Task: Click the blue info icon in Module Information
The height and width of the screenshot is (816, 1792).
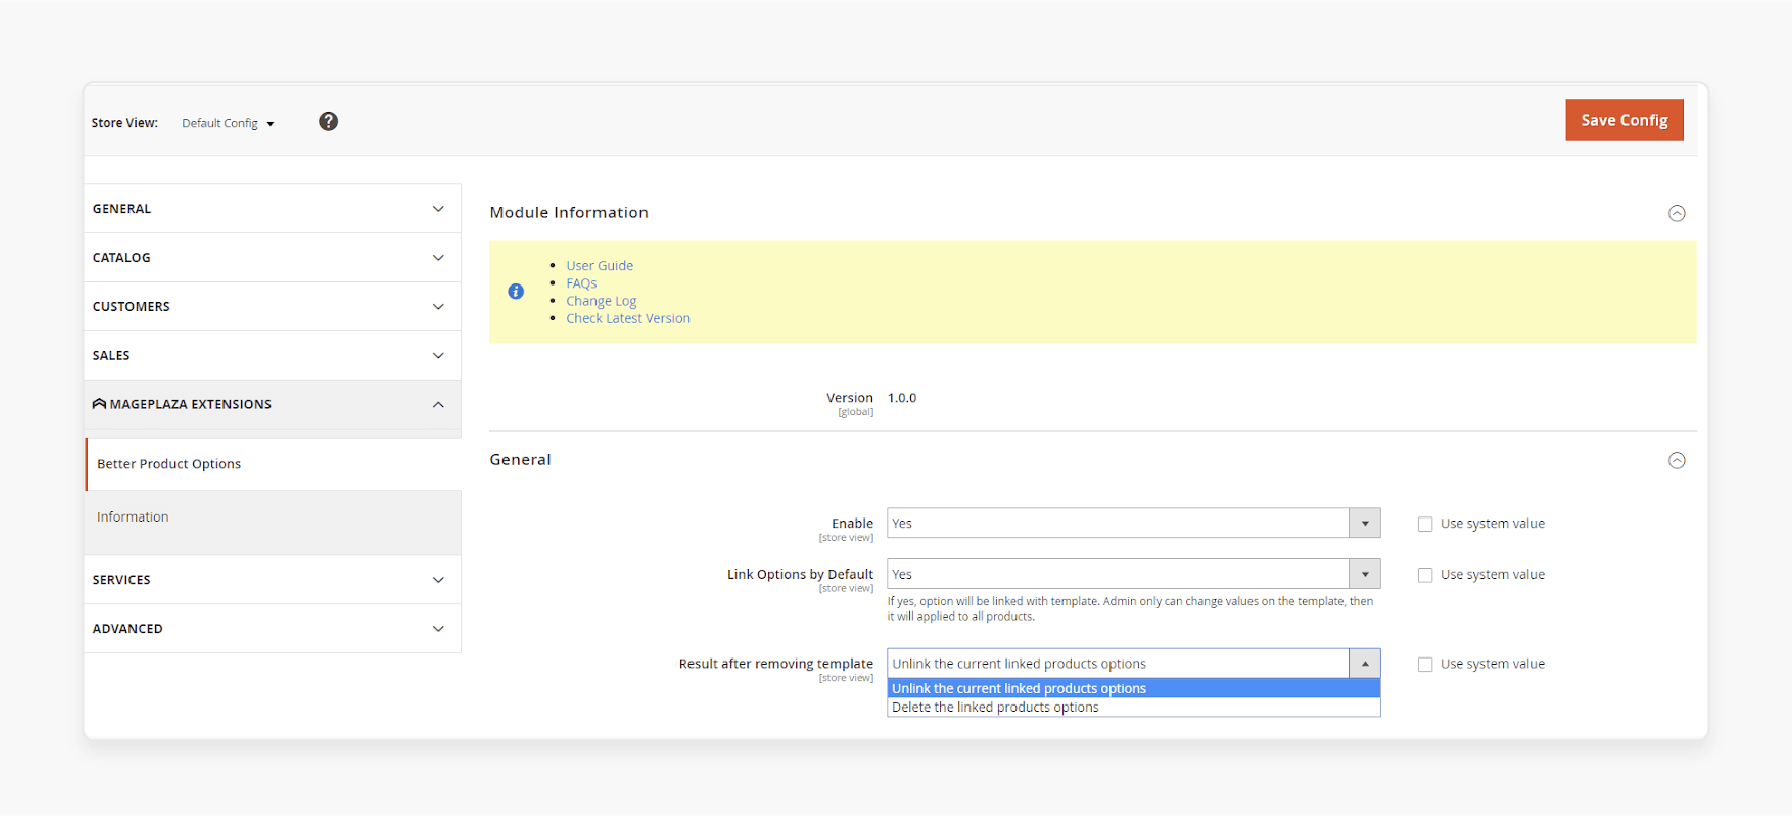Action: point(516,291)
